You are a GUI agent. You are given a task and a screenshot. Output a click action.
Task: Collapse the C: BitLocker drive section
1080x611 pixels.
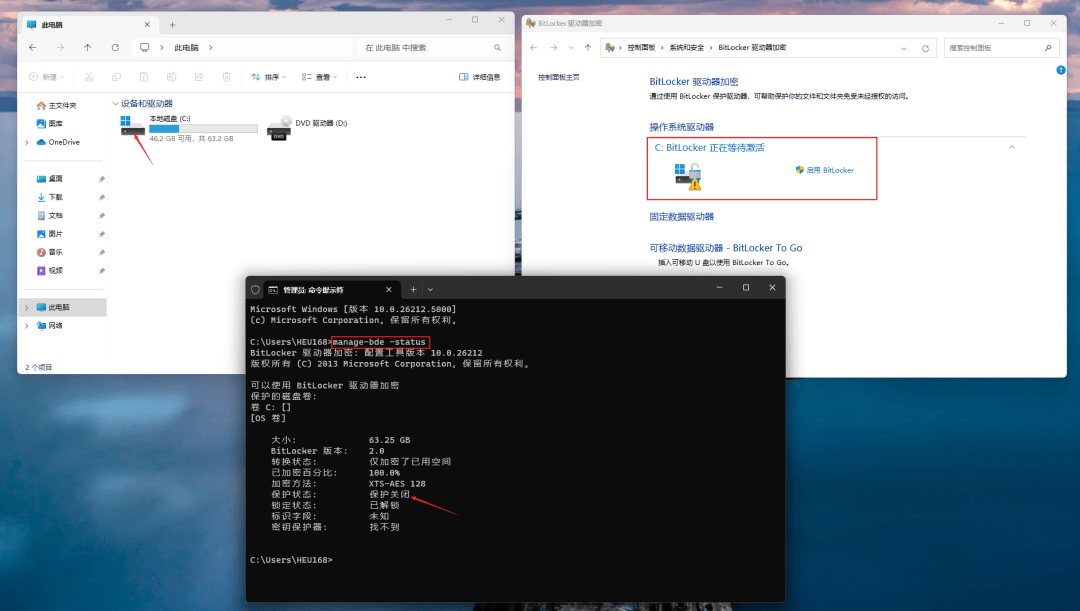pyautogui.click(x=1011, y=147)
